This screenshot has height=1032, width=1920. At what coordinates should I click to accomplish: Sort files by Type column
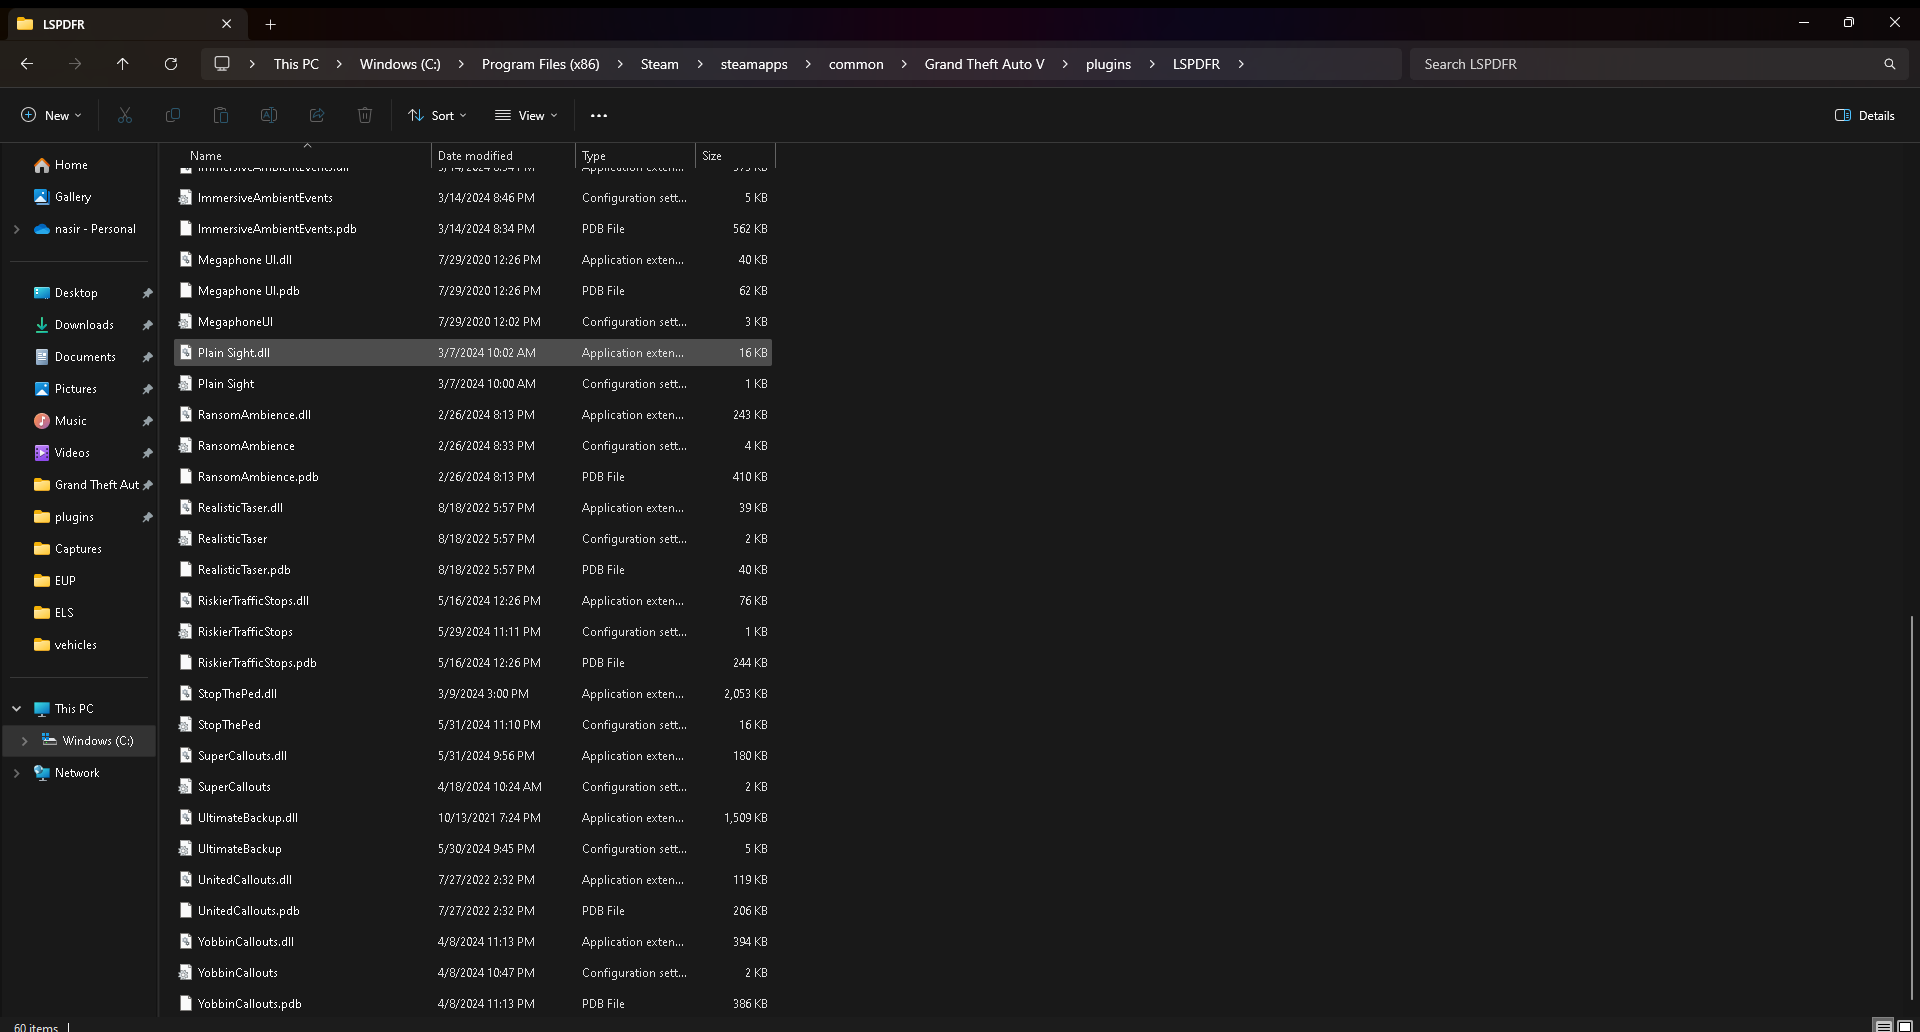pyautogui.click(x=594, y=156)
